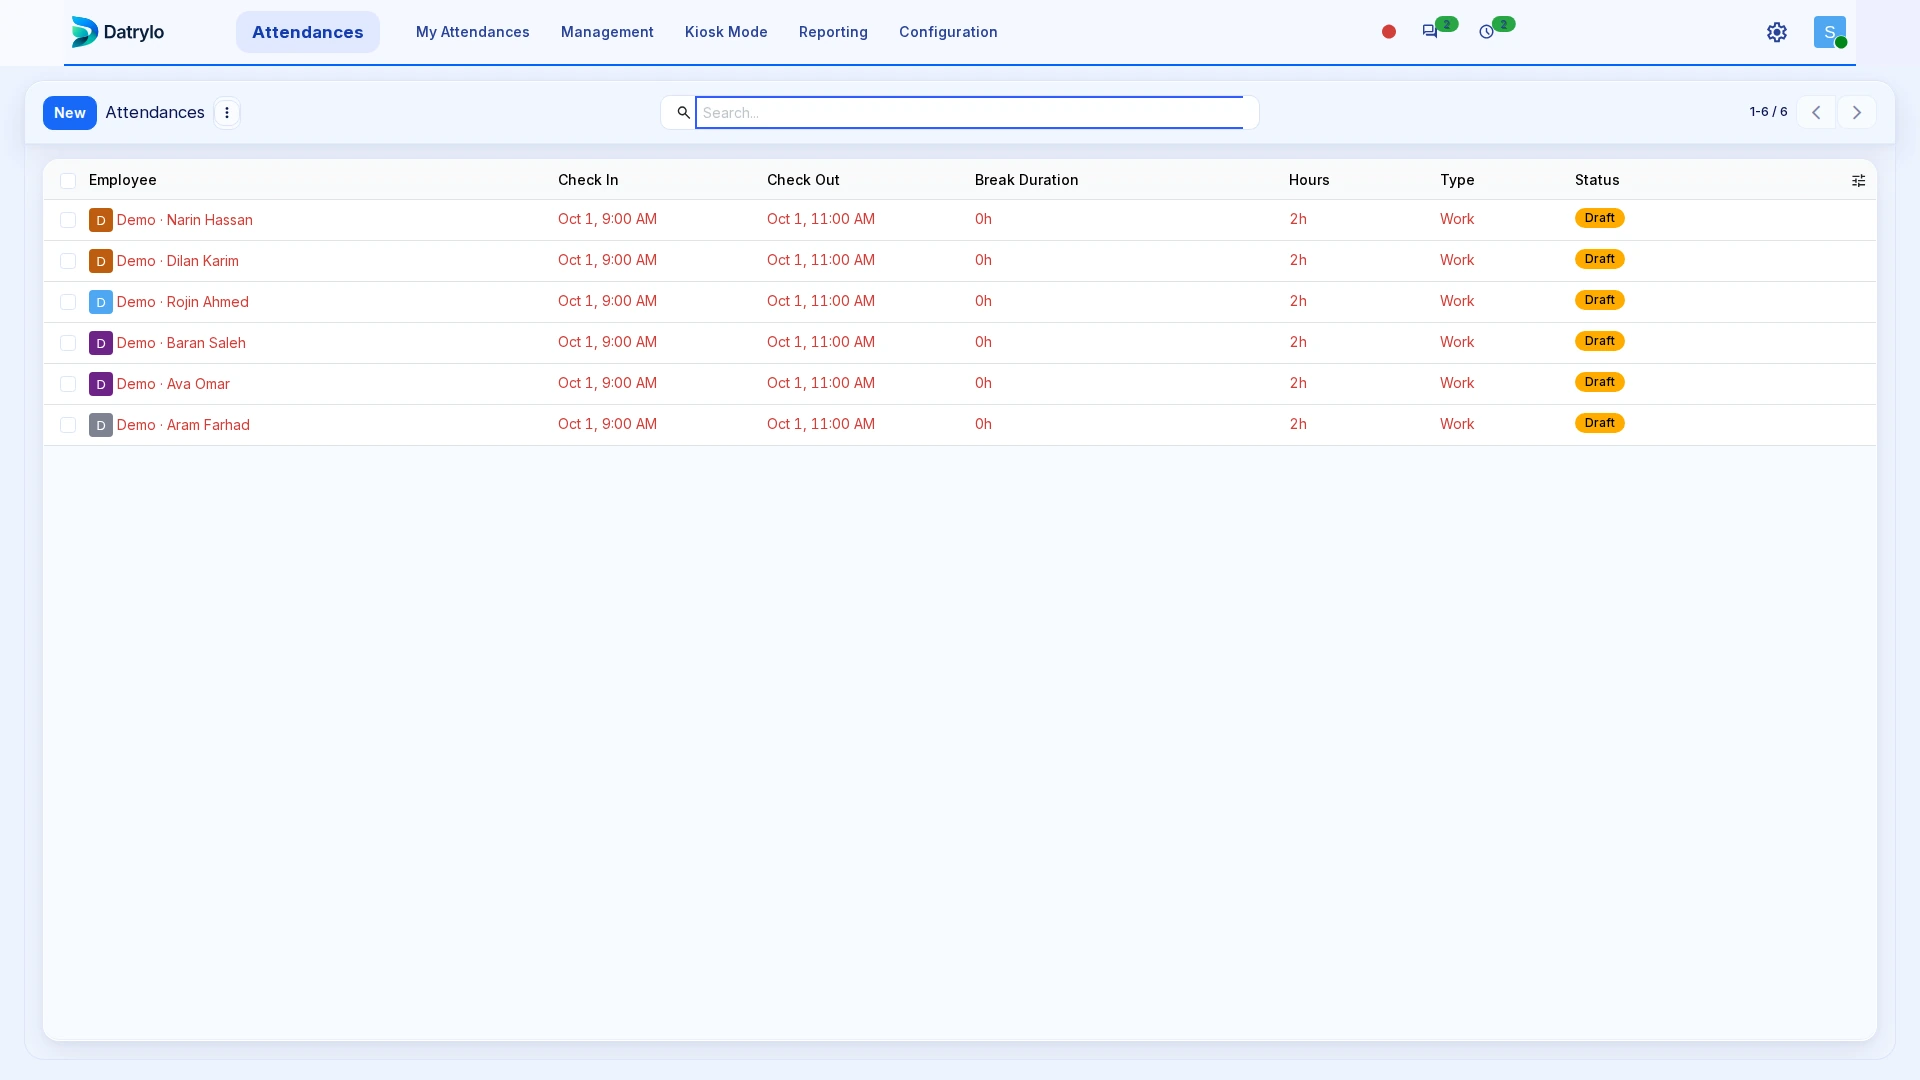The height and width of the screenshot is (1080, 1920).
Task: Select the Narin Hassan row checkbox
Action: (68, 220)
